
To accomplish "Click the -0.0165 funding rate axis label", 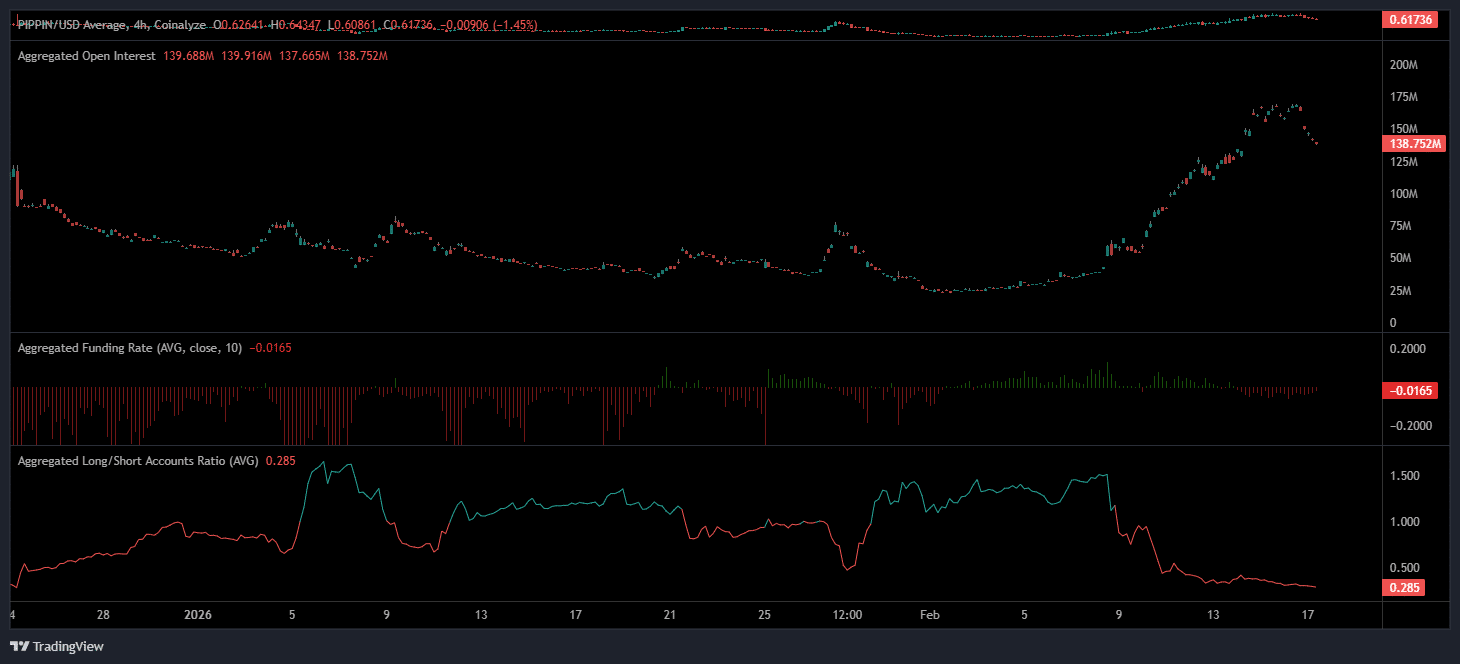I will point(1412,391).
